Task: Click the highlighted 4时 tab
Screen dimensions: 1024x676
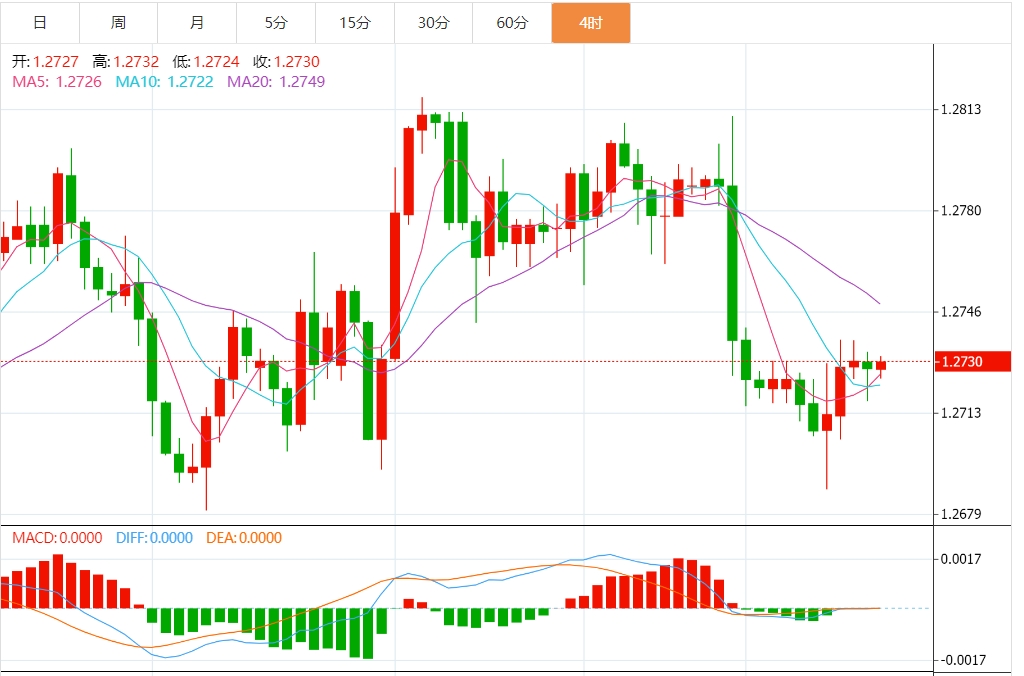Action: point(591,23)
